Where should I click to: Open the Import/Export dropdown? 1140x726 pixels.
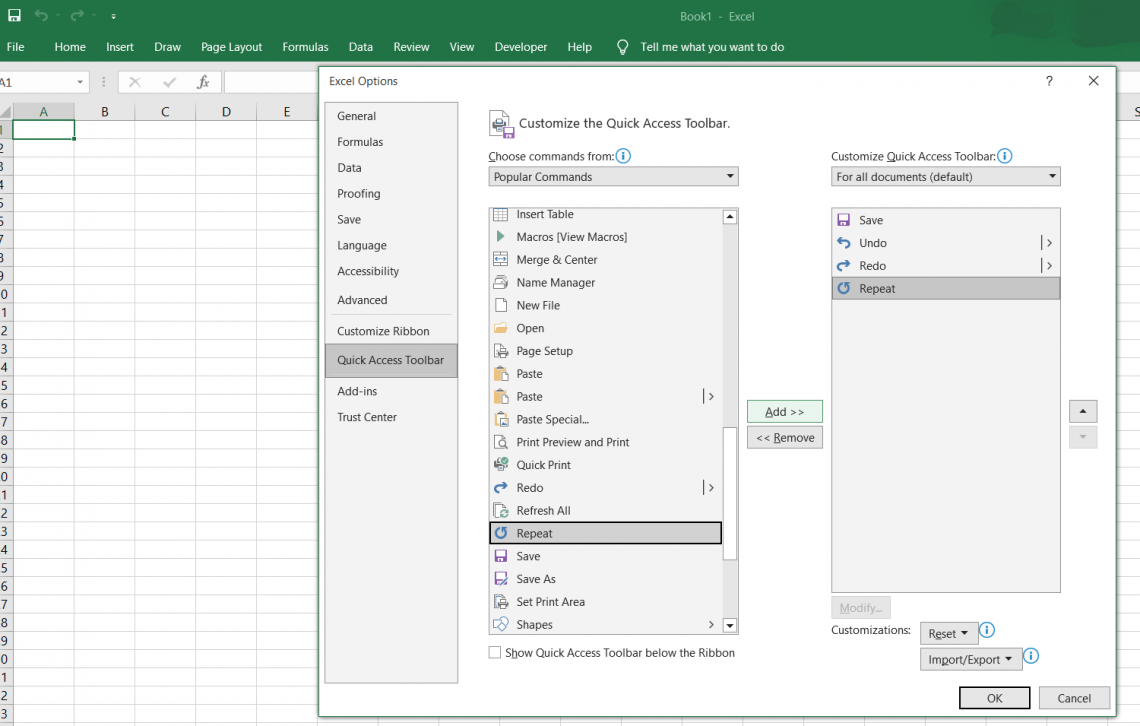click(x=970, y=658)
